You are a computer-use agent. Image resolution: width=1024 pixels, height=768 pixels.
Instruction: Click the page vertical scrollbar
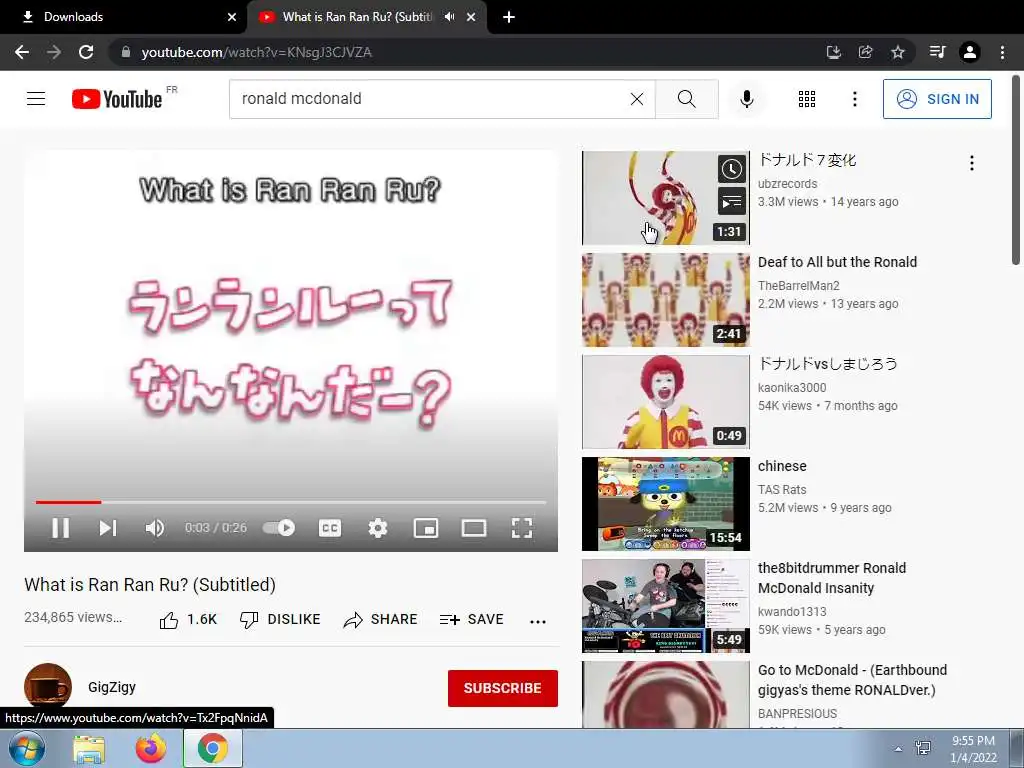tap(1016, 170)
